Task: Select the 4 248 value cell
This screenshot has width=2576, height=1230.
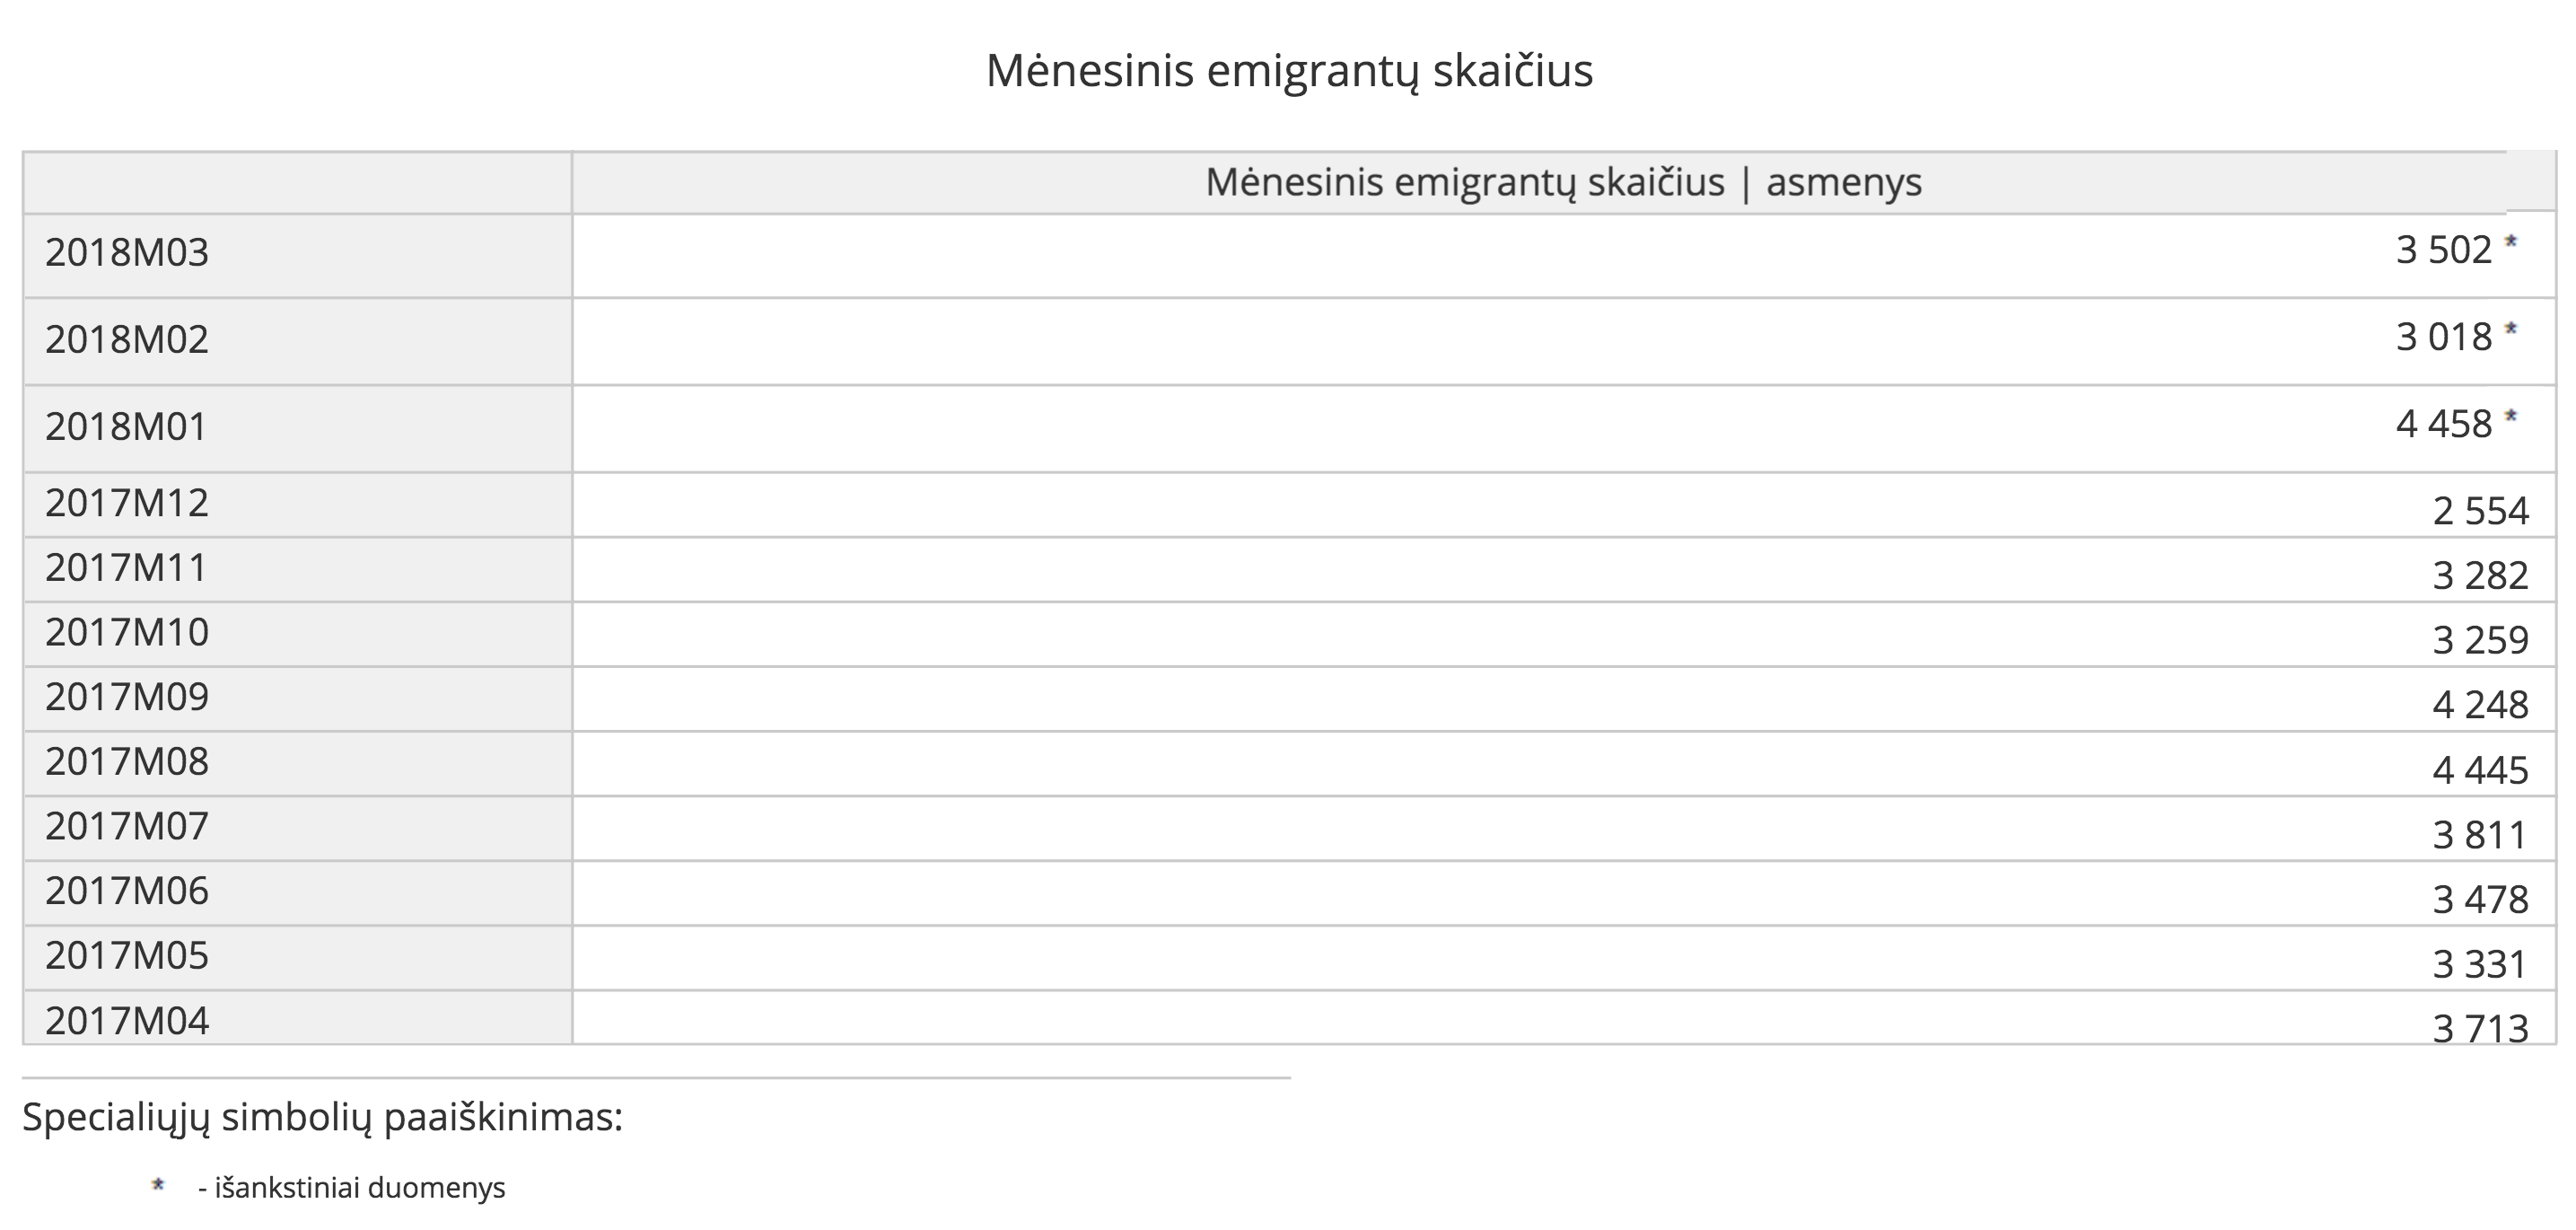Action: (2480, 705)
